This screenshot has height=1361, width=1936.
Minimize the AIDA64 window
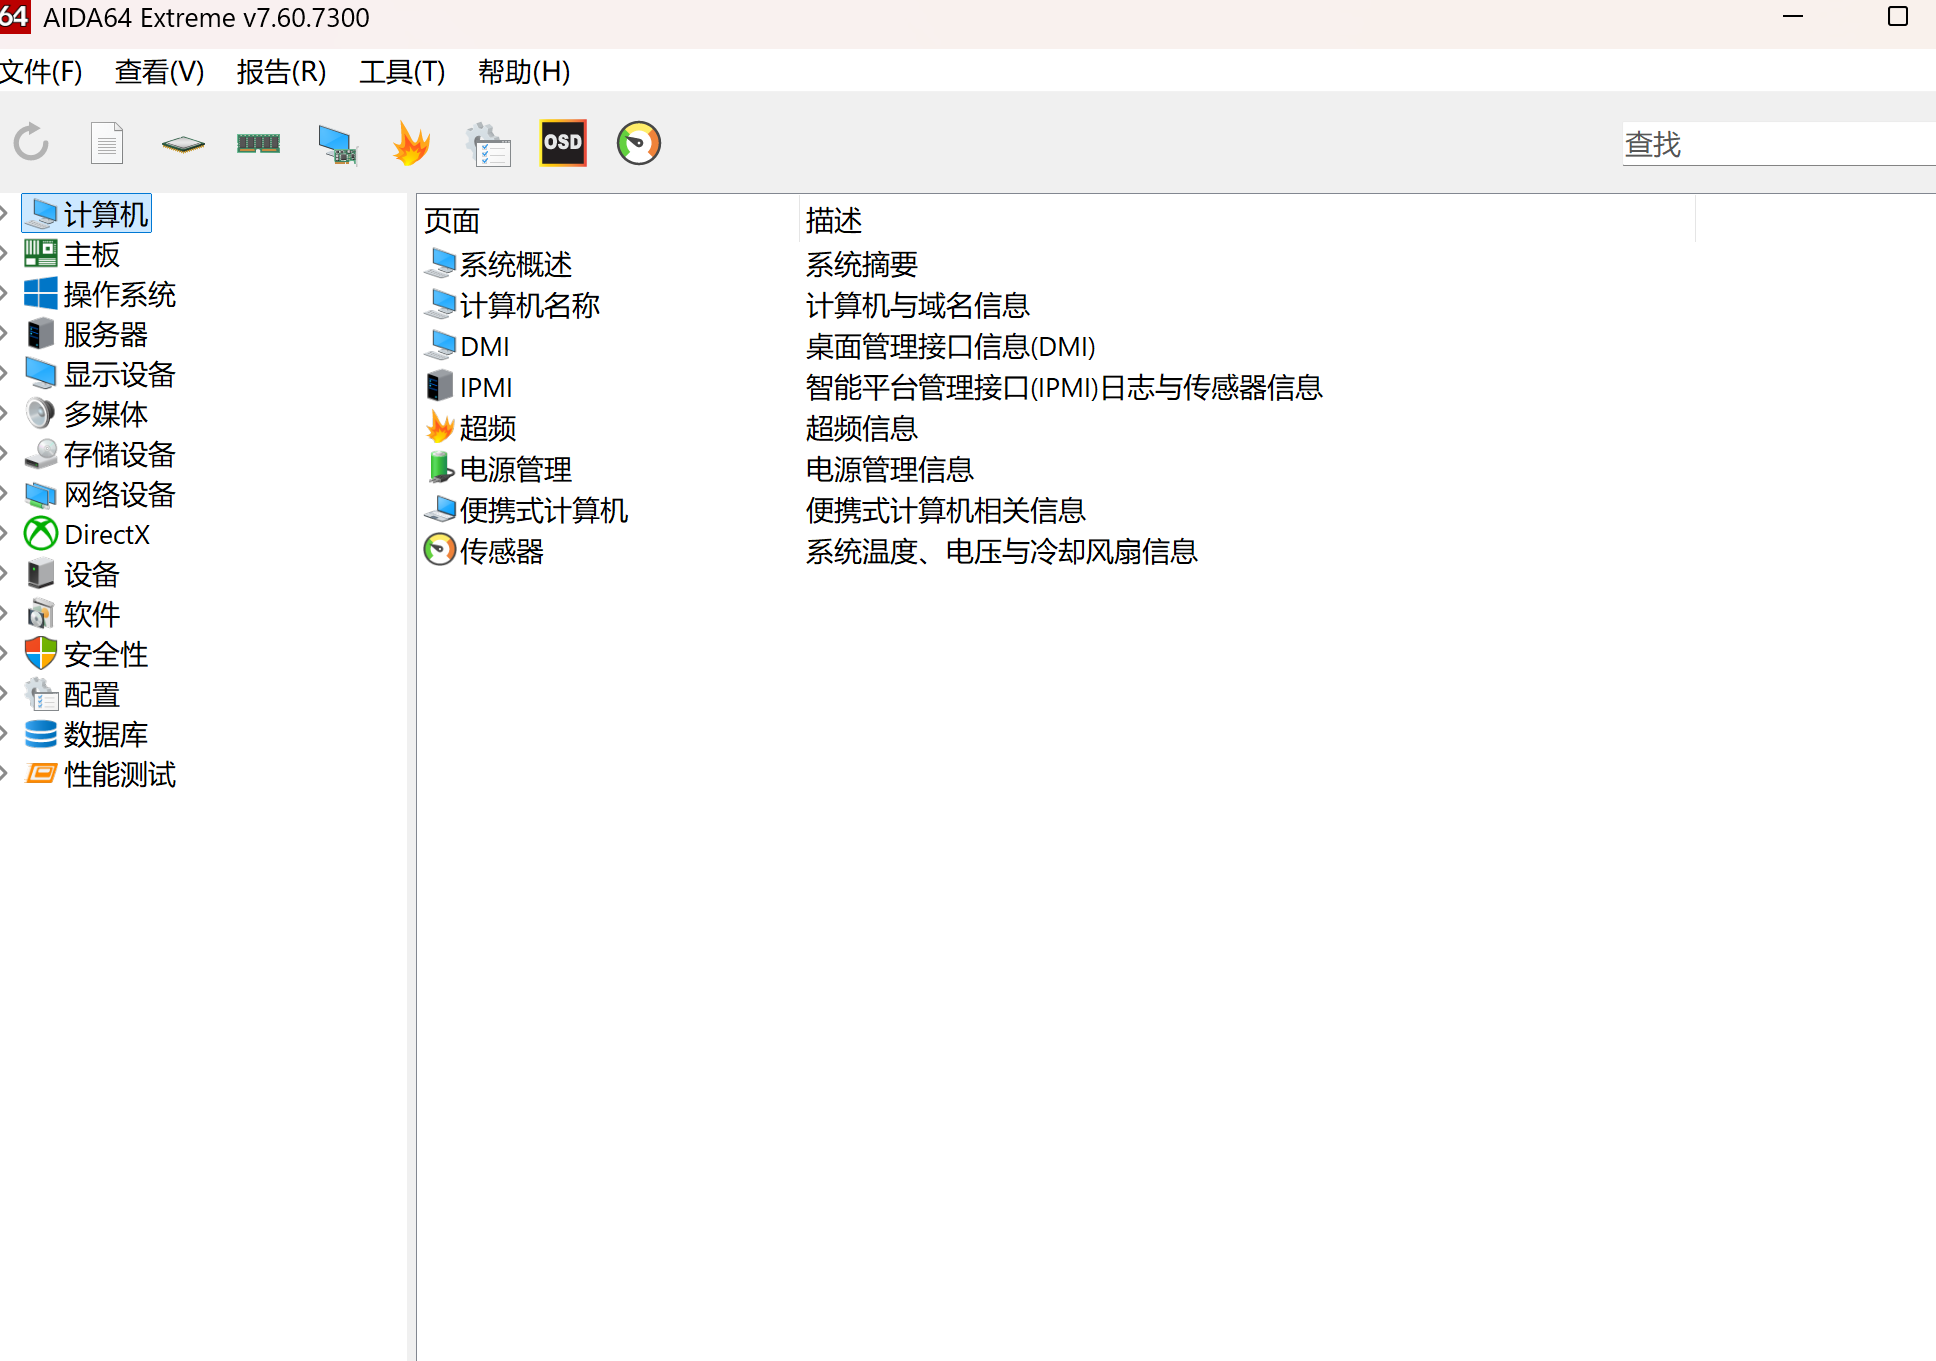click(1793, 17)
